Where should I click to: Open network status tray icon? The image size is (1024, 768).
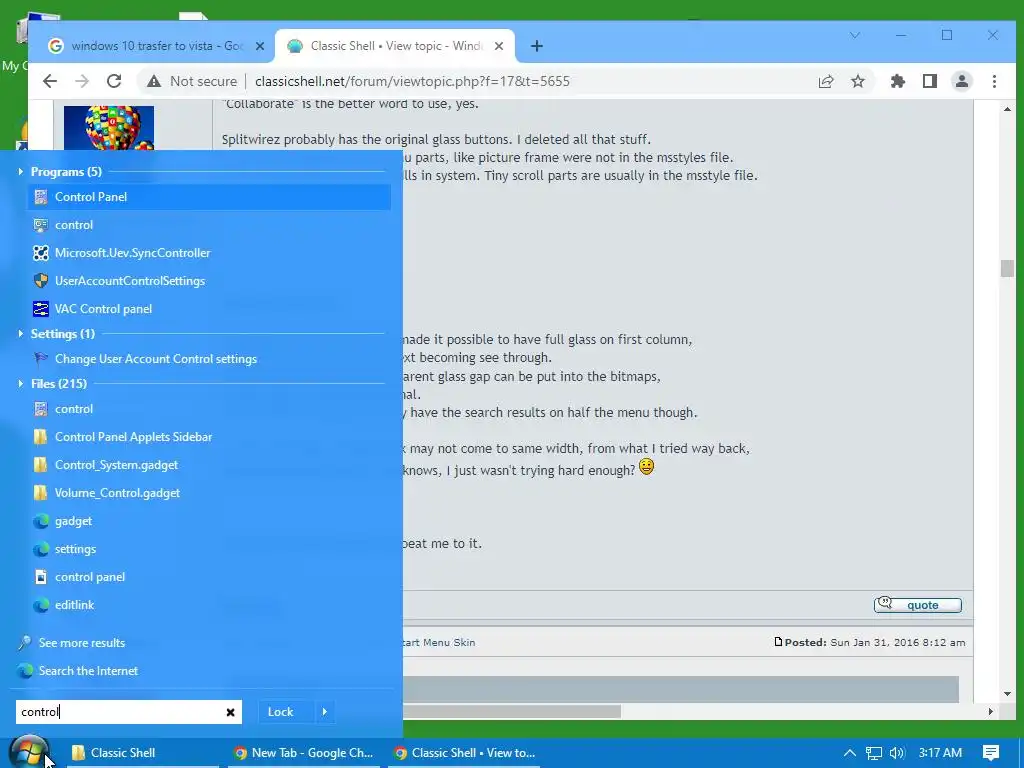(x=874, y=753)
